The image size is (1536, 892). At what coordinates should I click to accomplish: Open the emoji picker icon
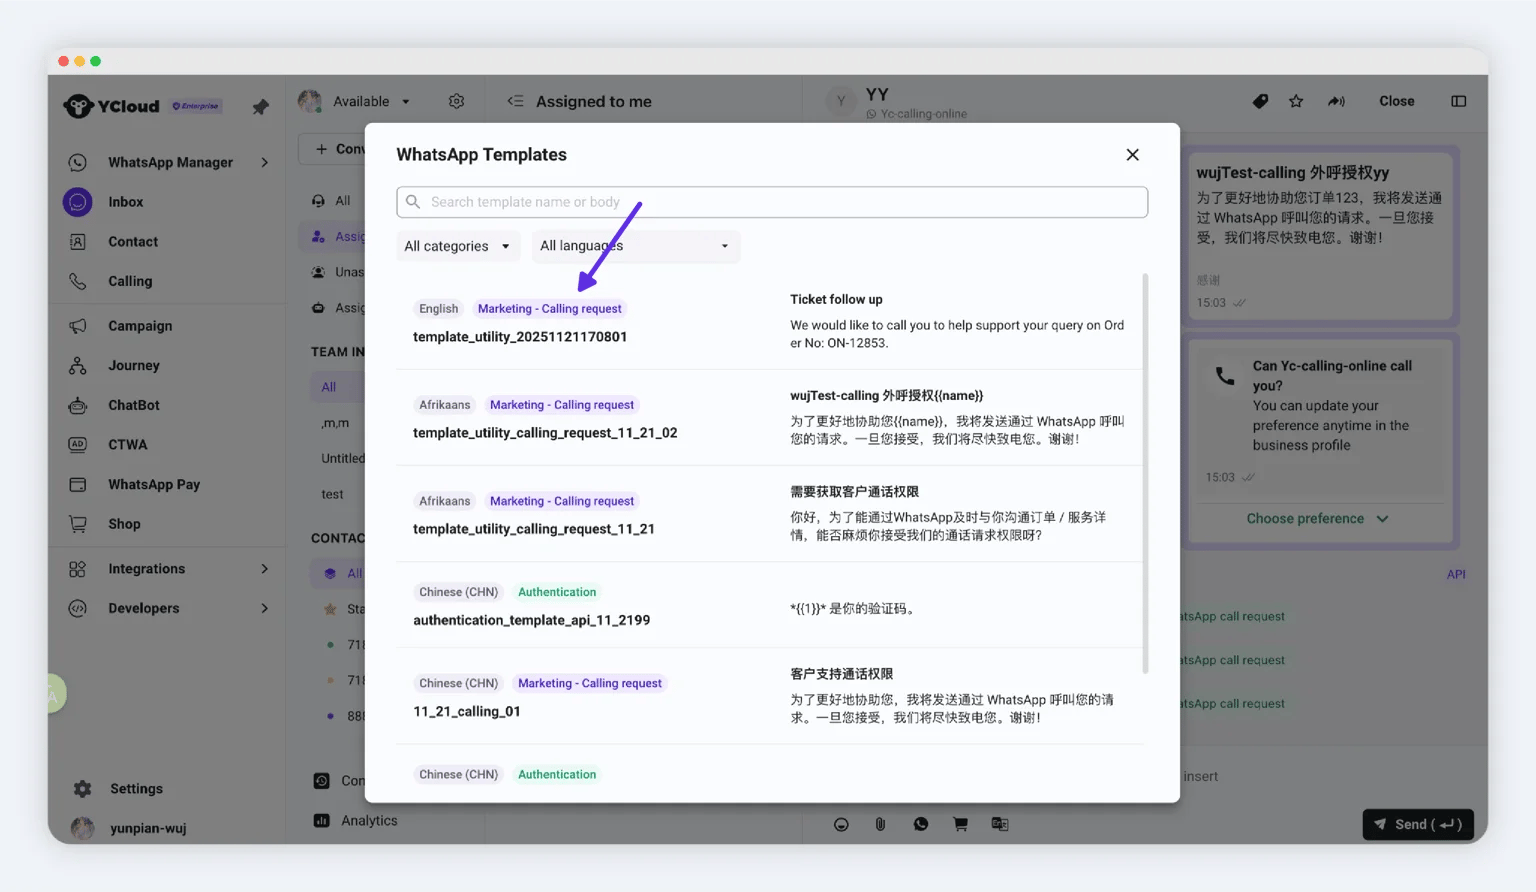tap(841, 824)
